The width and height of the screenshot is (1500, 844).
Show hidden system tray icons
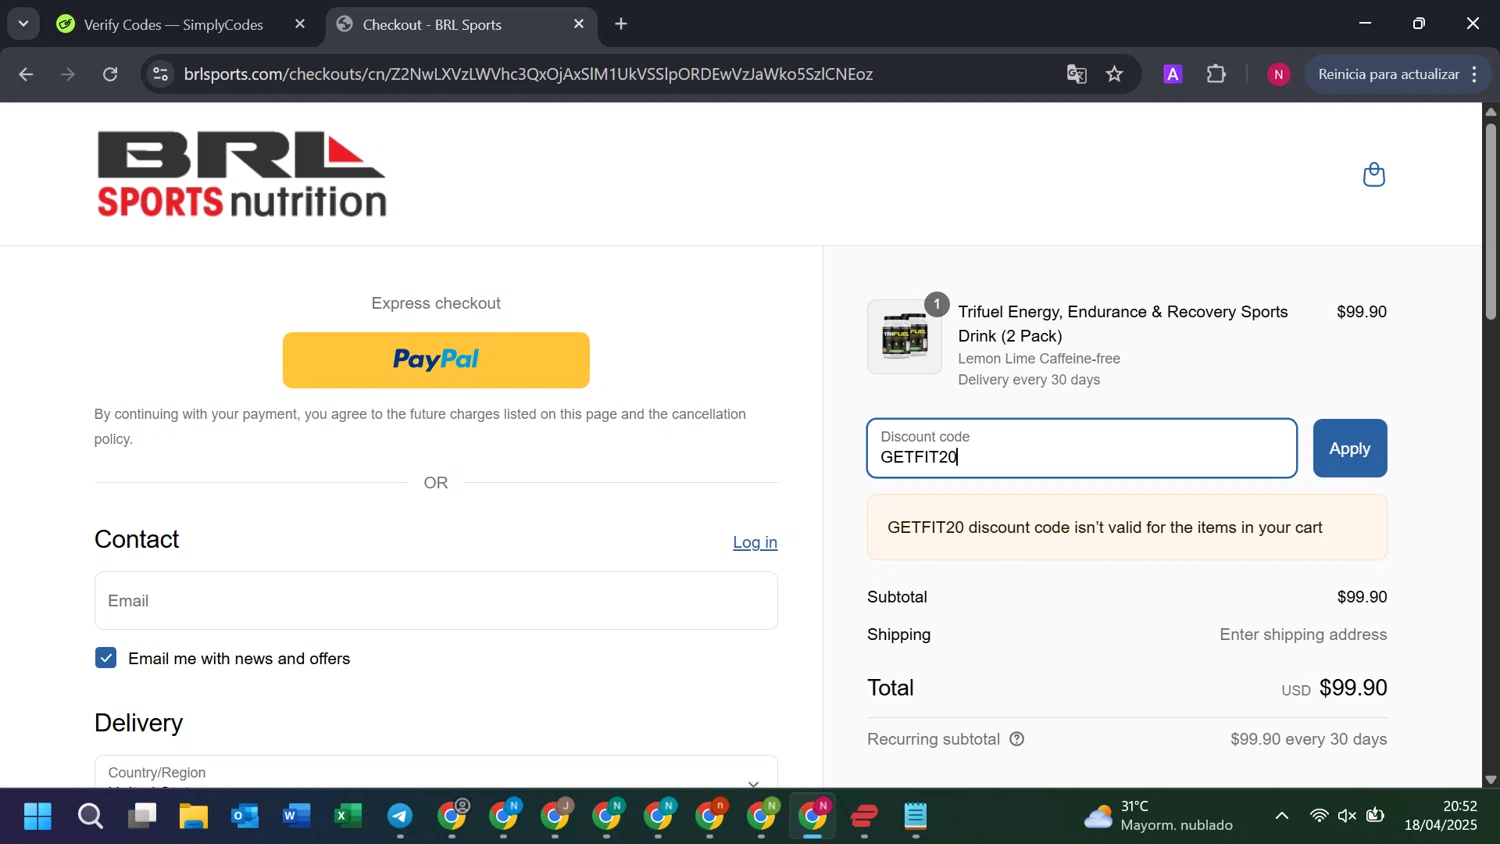tap(1282, 816)
